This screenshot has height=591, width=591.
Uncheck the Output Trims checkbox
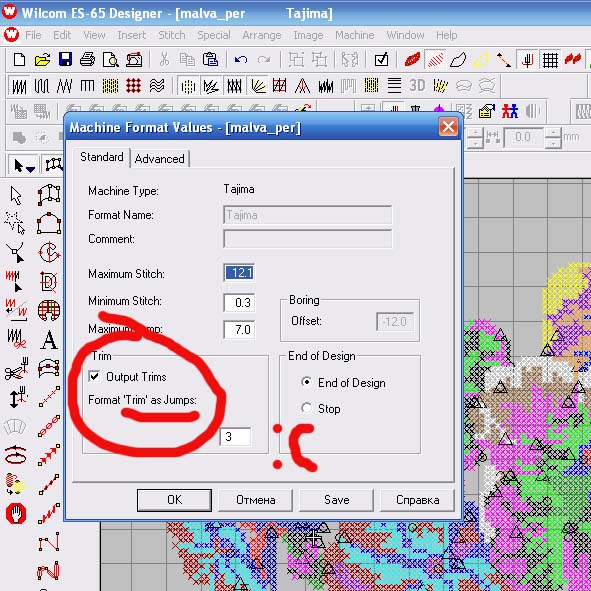coord(94,376)
